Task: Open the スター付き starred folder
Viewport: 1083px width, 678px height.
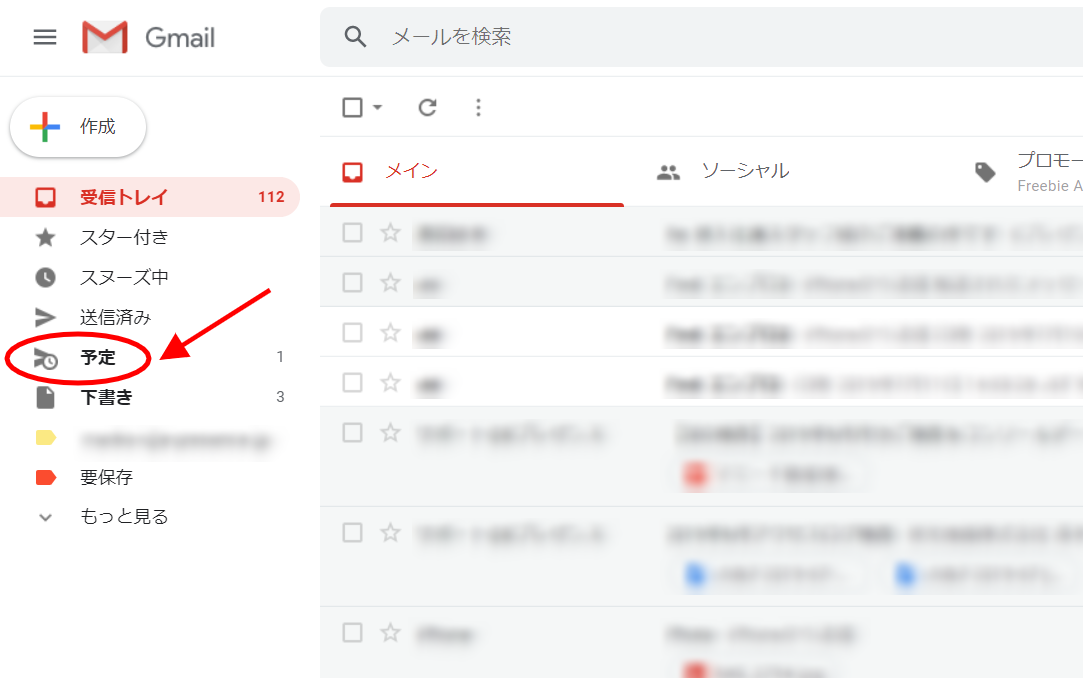Action: (124, 237)
